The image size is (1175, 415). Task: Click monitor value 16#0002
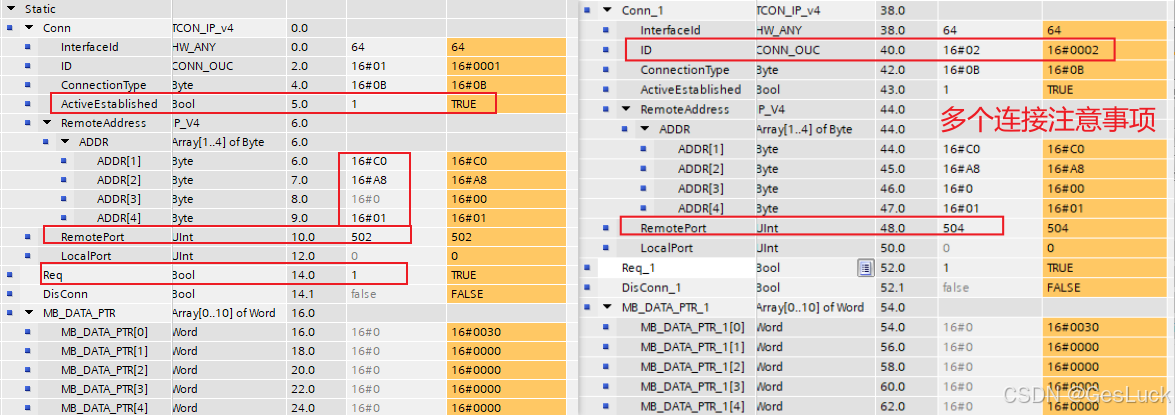[1074, 50]
